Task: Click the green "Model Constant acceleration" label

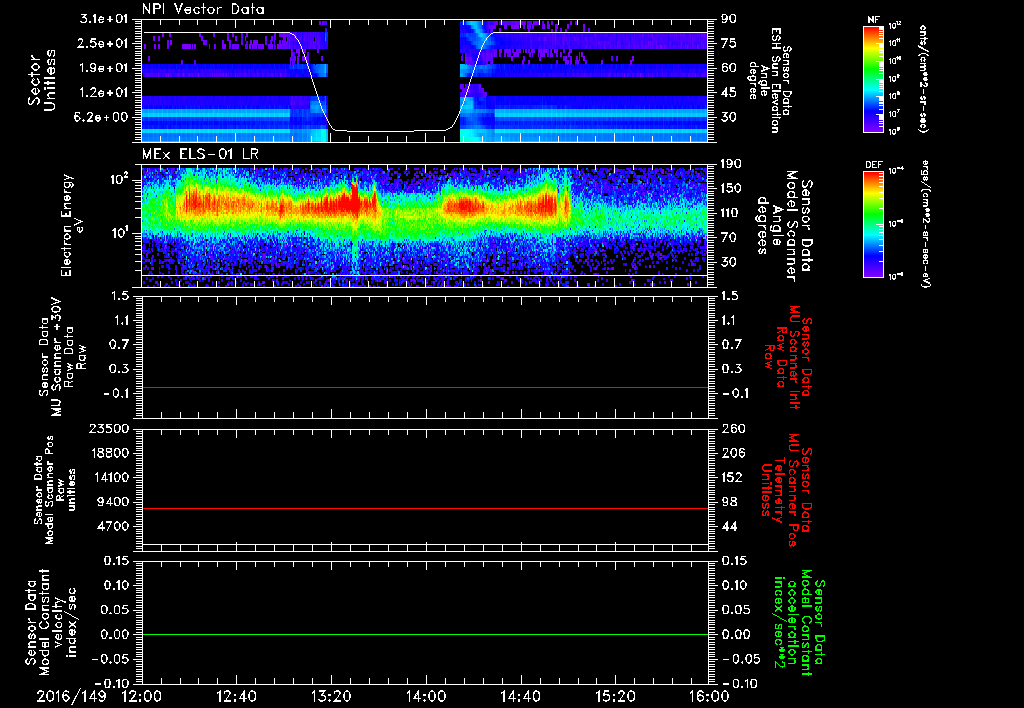Action: (x=799, y=624)
